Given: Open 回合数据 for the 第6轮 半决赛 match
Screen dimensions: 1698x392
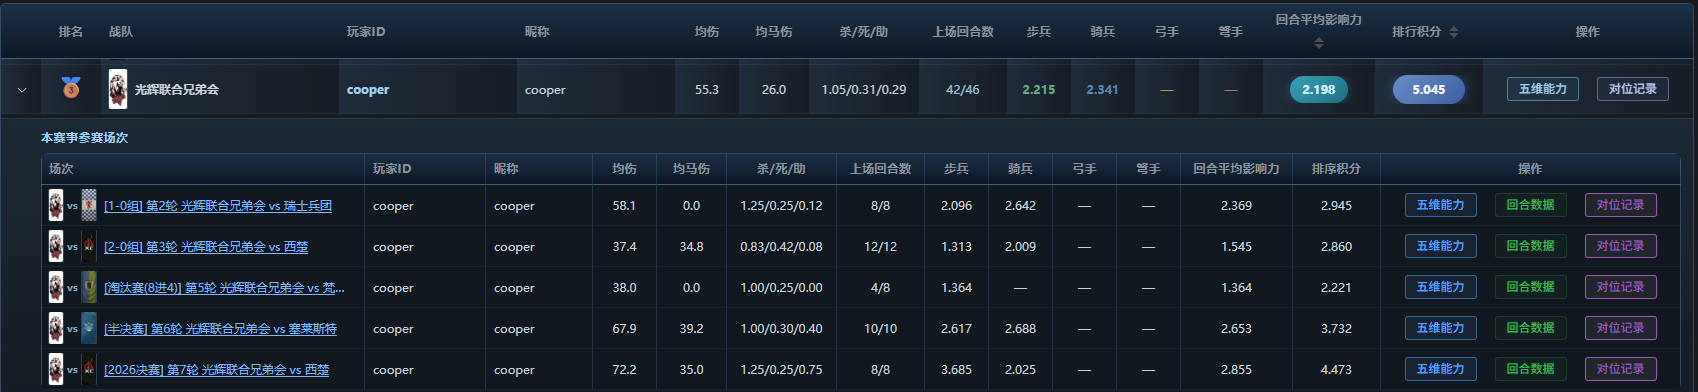Looking at the screenshot, I should 1531,328.
